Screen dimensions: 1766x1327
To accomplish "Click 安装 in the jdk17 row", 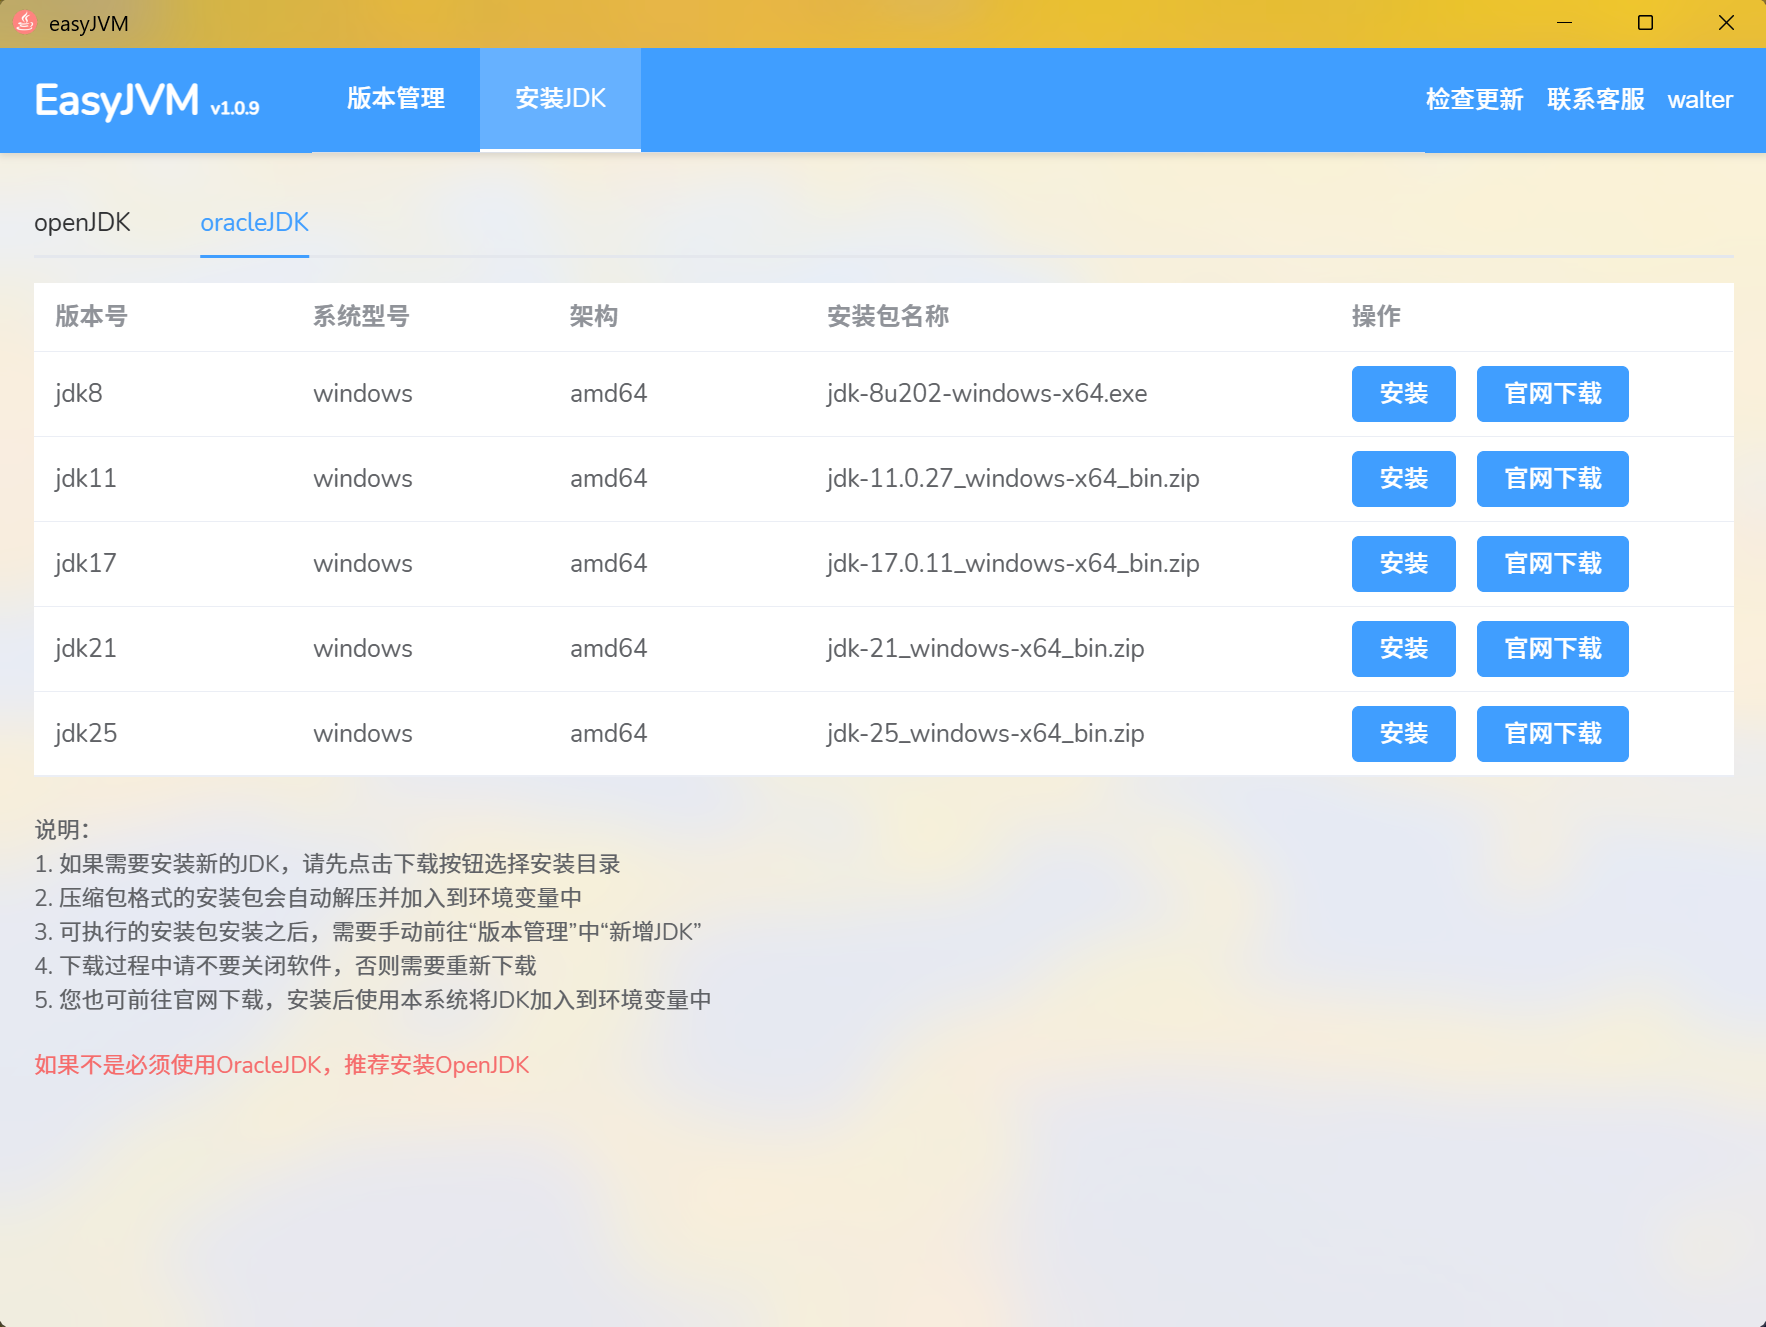I will (1403, 564).
